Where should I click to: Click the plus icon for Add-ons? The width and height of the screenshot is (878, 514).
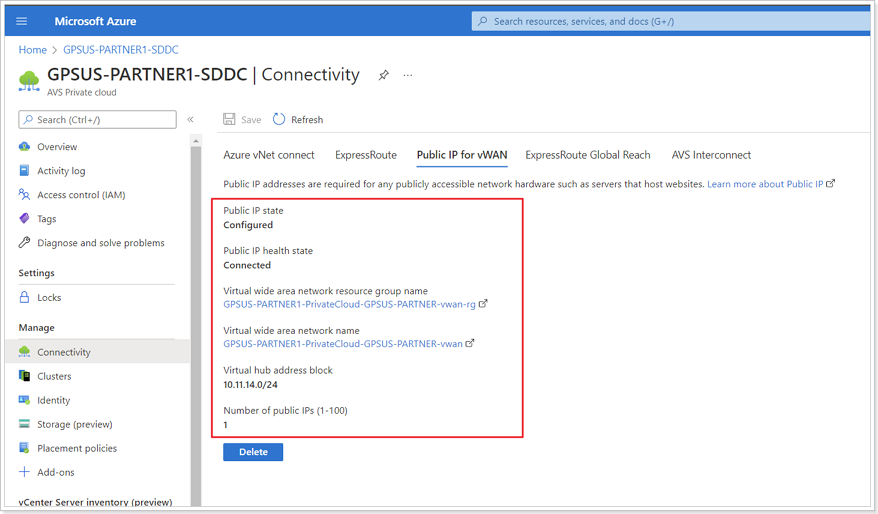24,472
